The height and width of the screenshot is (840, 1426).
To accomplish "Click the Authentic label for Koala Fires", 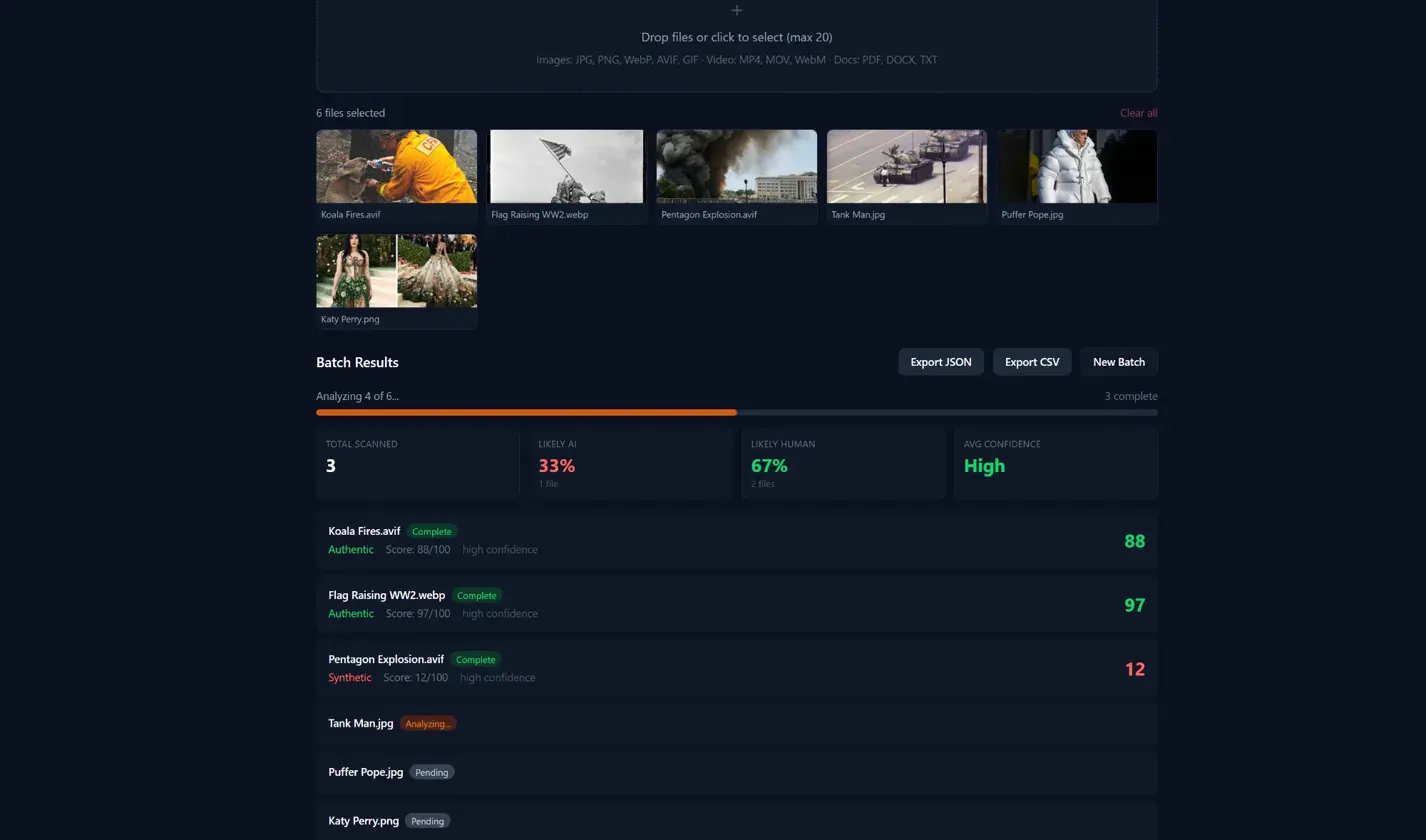I will [x=351, y=550].
